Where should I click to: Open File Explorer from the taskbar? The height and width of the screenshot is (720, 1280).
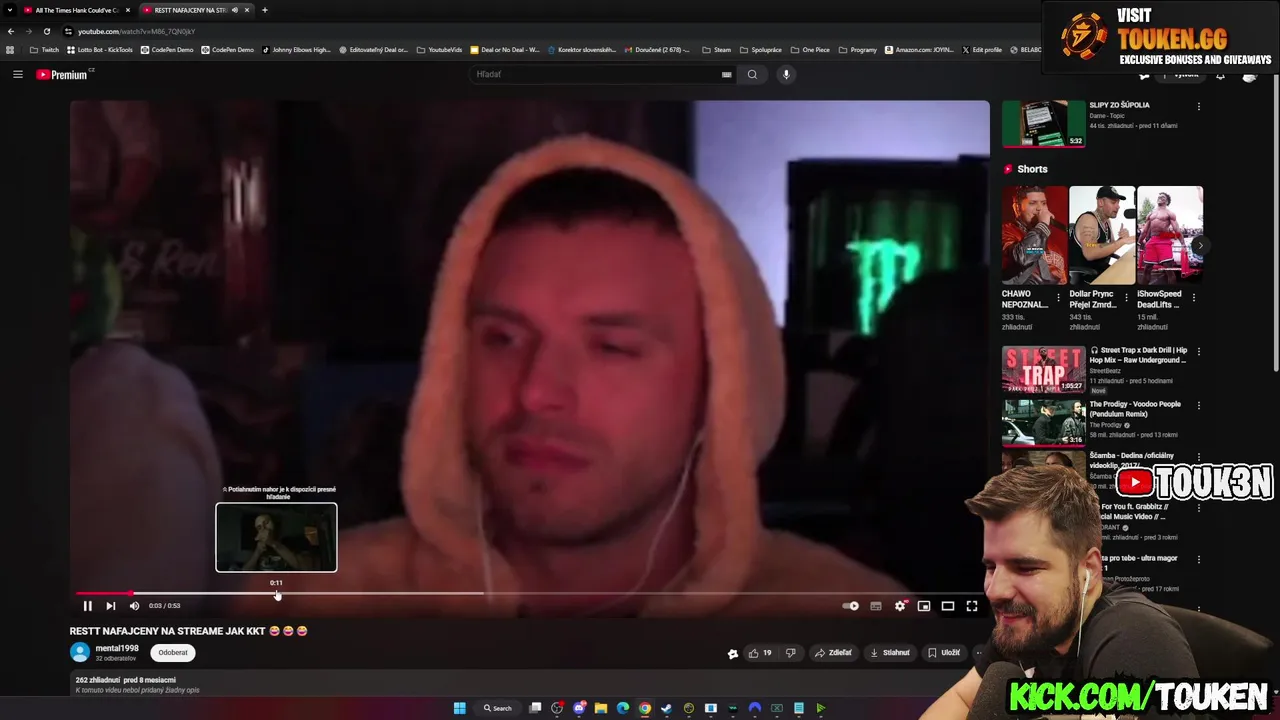(x=601, y=708)
